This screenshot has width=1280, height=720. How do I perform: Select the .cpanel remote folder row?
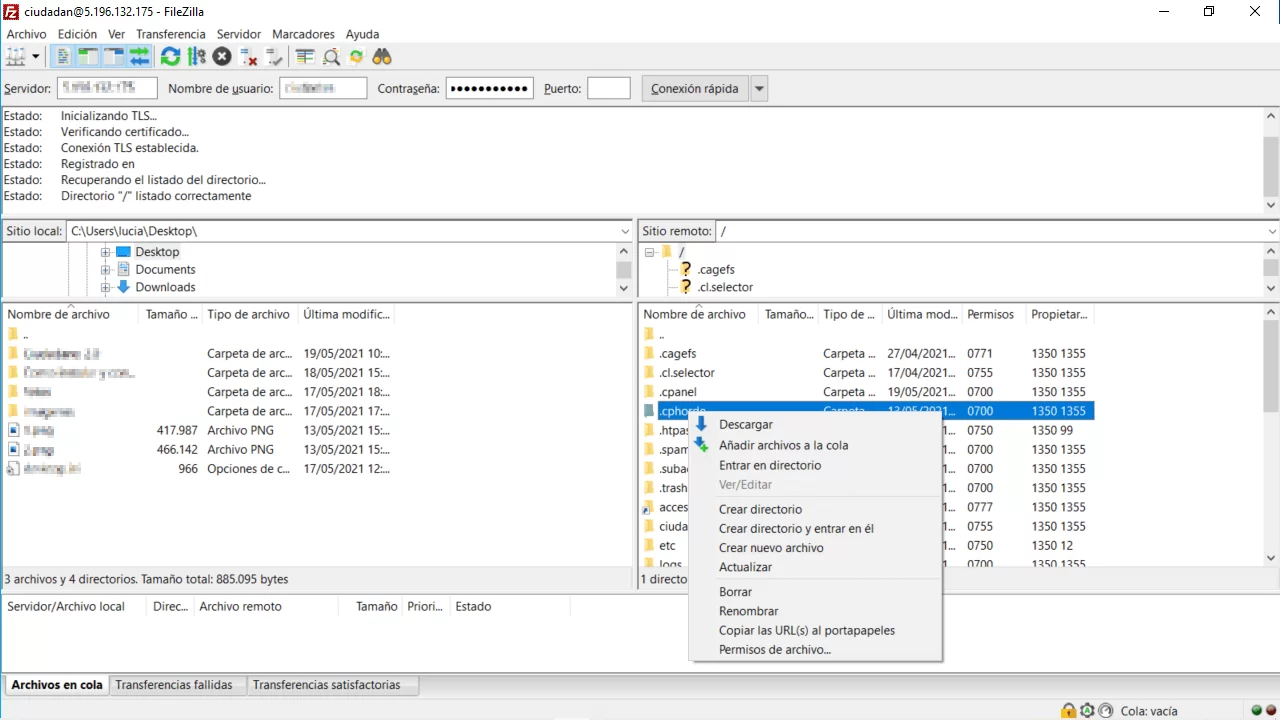click(867, 392)
